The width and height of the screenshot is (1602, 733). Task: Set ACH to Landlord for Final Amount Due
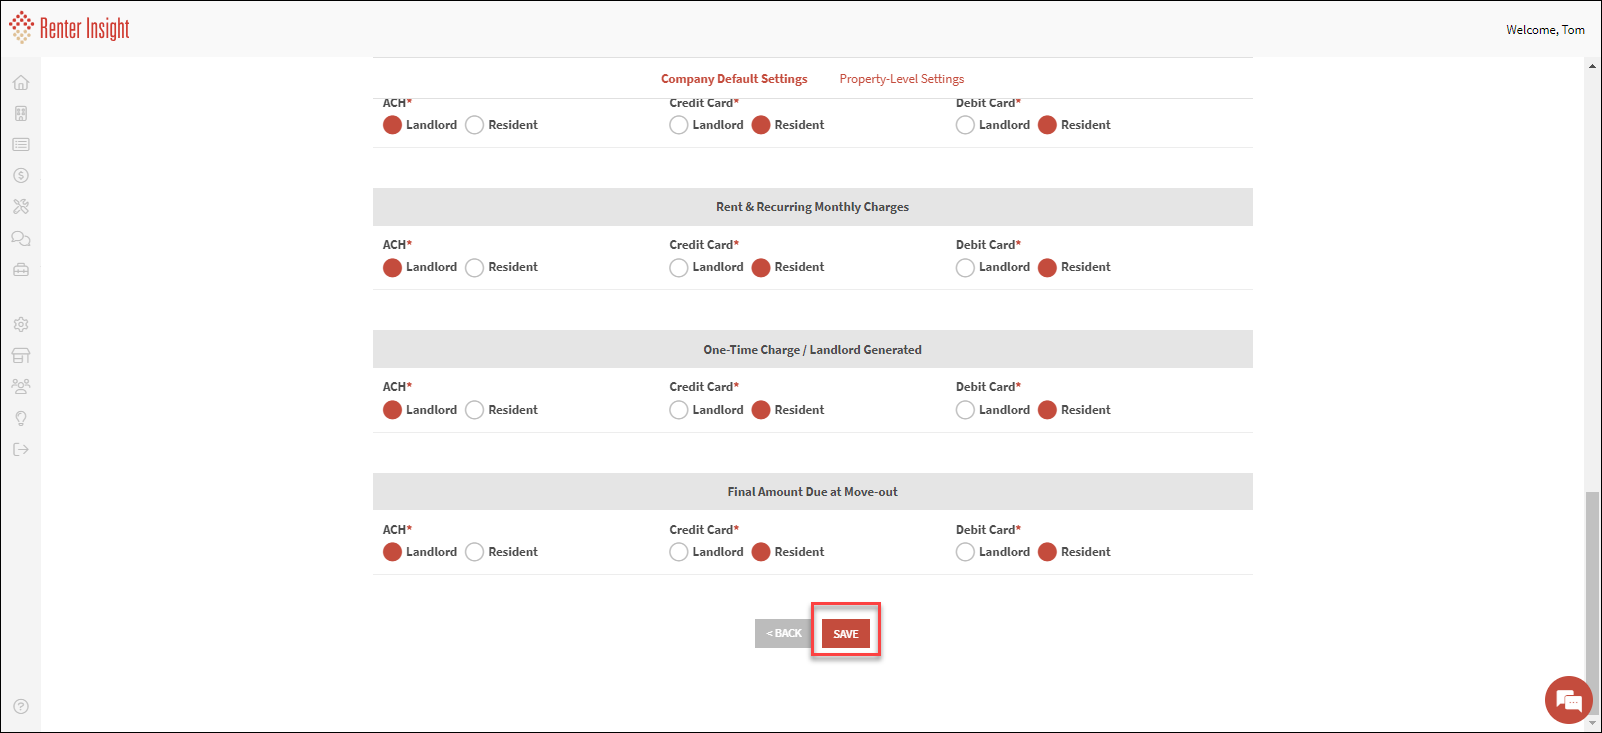click(x=392, y=552)
